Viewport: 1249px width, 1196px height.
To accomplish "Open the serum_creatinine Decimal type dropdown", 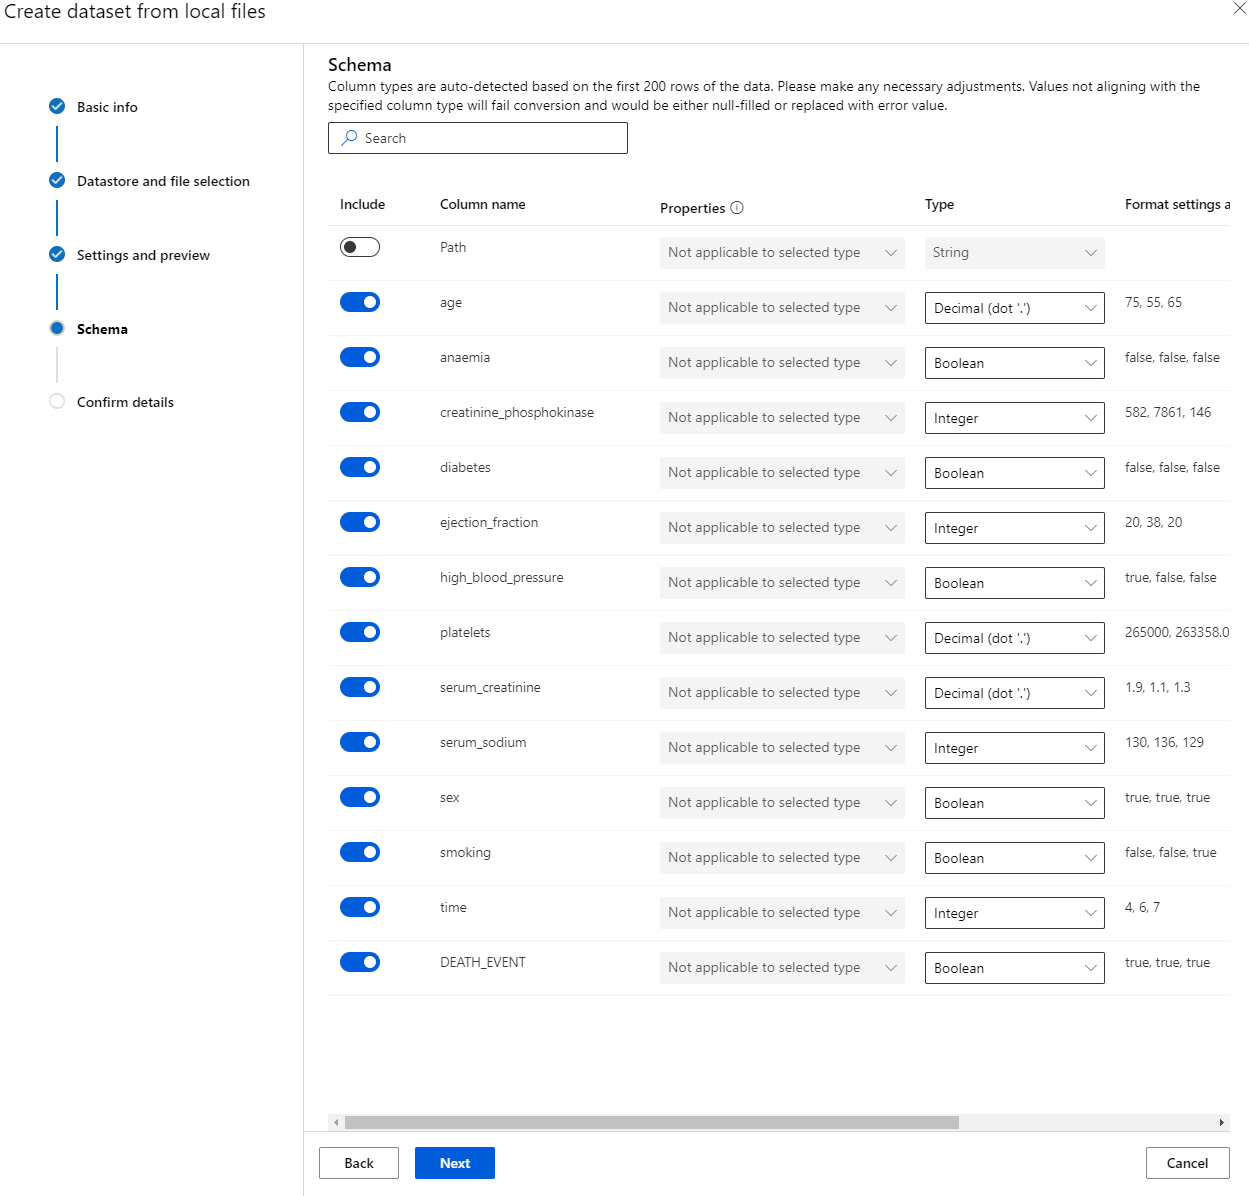I will click(1014, 693).
